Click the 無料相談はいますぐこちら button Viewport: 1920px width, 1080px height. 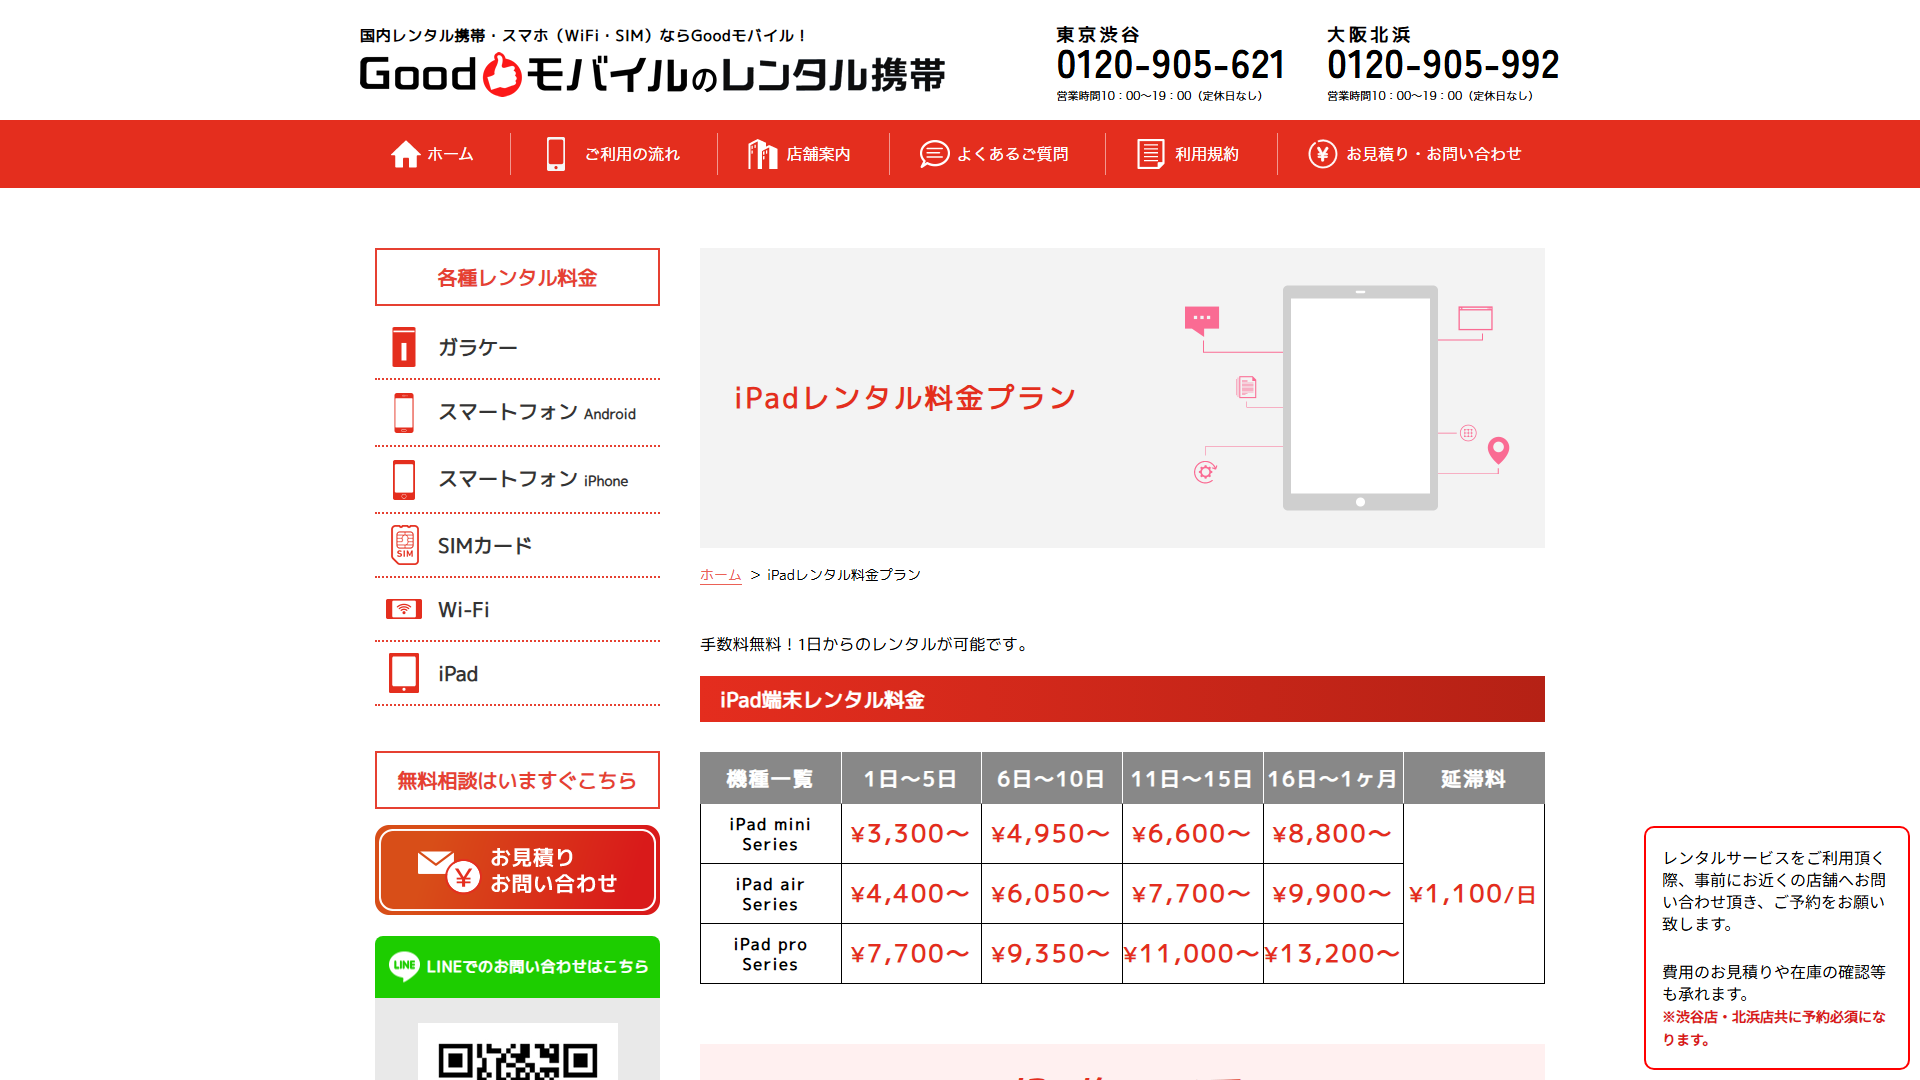pyautogui.click(x=516, y=780)
